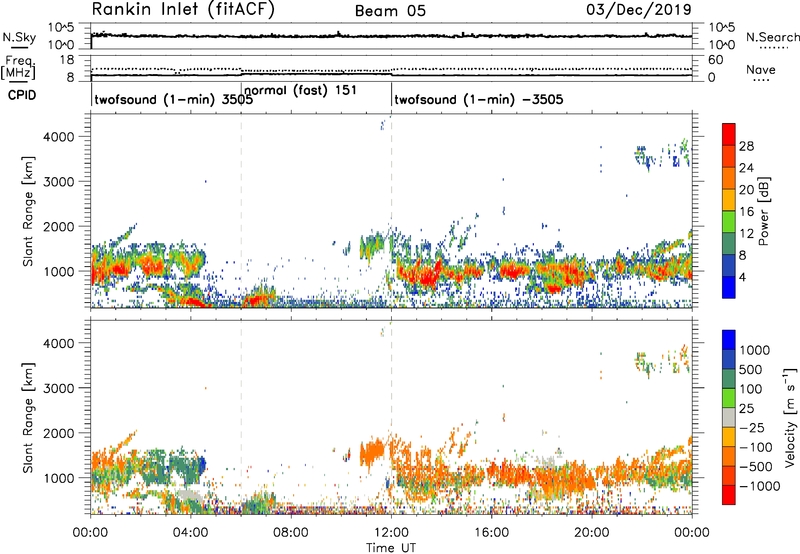Click the red segment of the power colorbar
This screenshot has height=554, width=800.
pyautogui.click(x=729, y=135)
